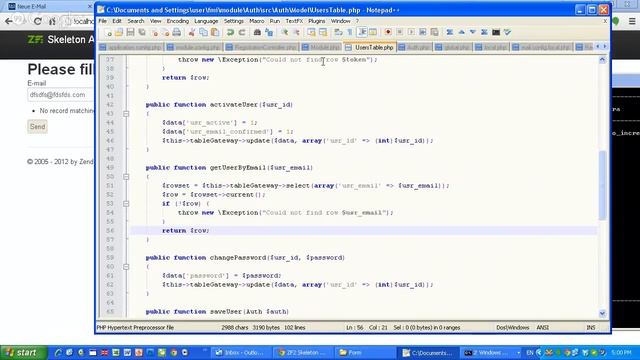Collapse the changePassword function fold marker
Viewport: 640px width, 360px height.
point(126,267)
